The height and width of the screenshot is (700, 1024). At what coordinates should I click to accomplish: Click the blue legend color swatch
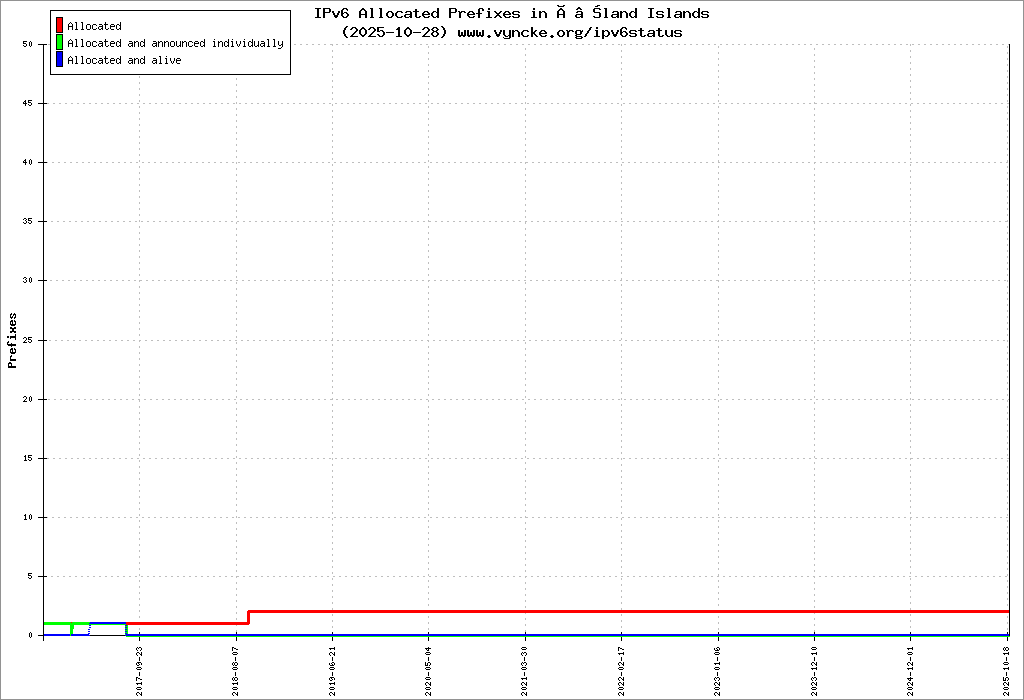60,60
